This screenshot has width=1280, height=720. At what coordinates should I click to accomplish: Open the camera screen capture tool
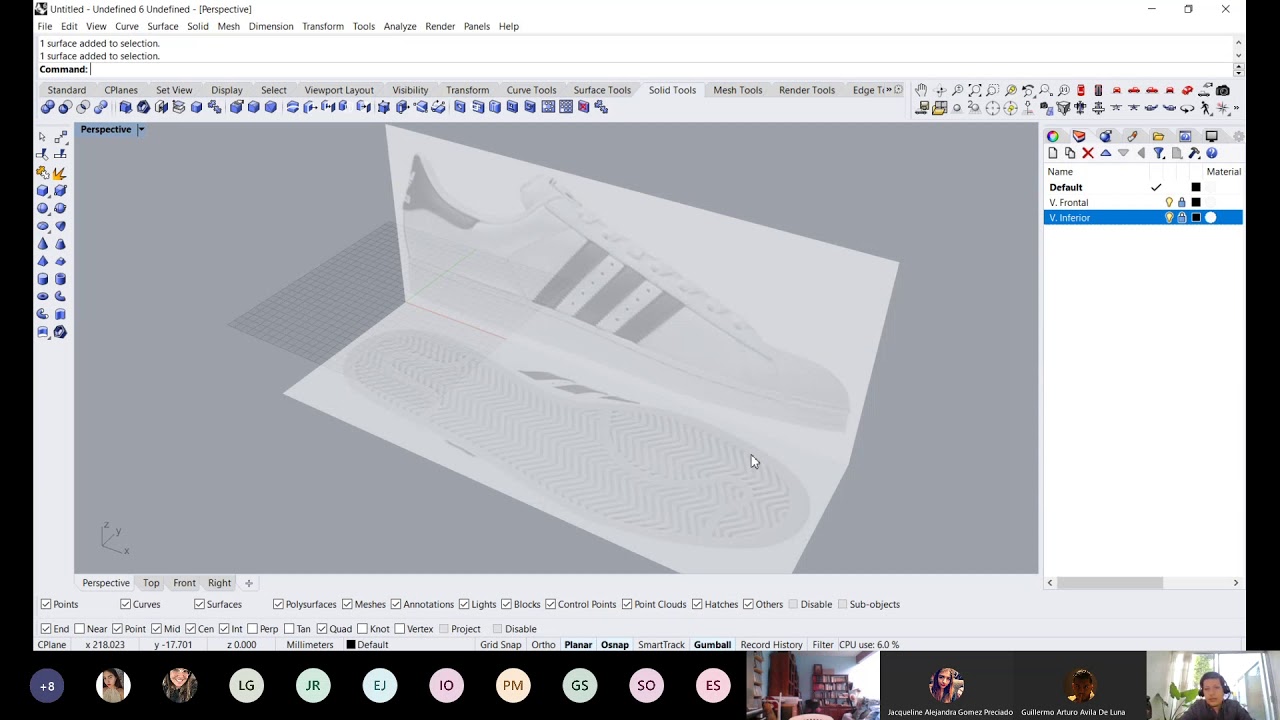click(1223, 90)
